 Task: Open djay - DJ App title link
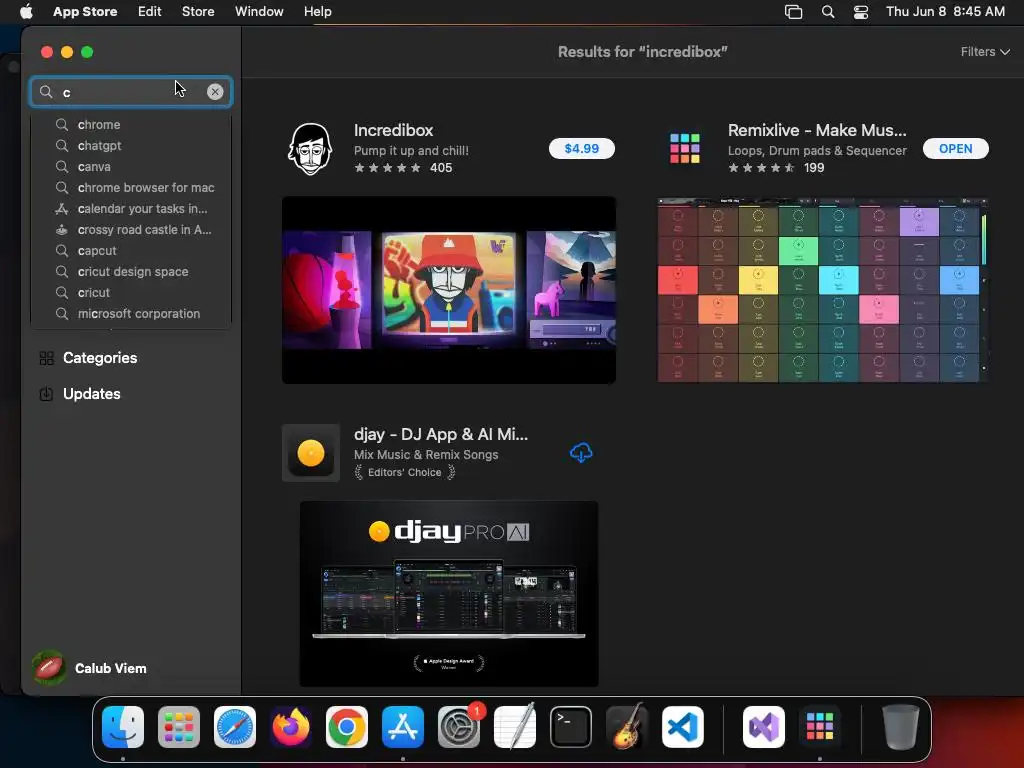tap(441, 434)
